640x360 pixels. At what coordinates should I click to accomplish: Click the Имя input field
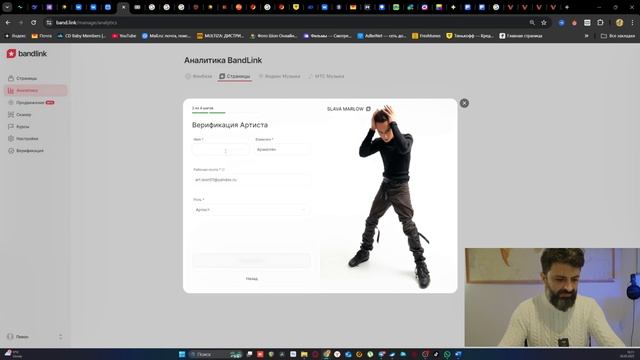point(221,150)
